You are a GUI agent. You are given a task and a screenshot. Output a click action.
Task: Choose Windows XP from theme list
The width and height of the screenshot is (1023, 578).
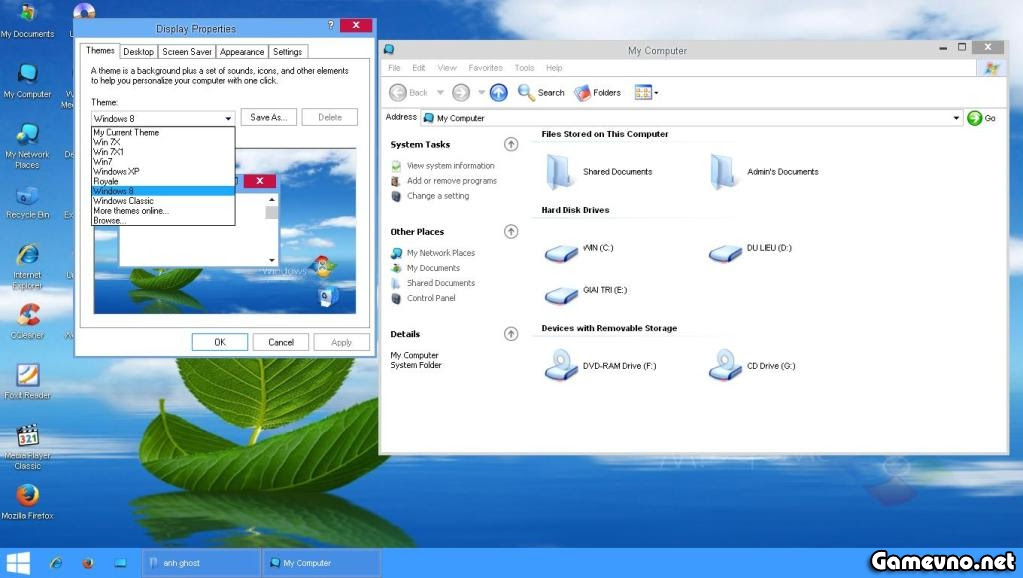[163, 172]
